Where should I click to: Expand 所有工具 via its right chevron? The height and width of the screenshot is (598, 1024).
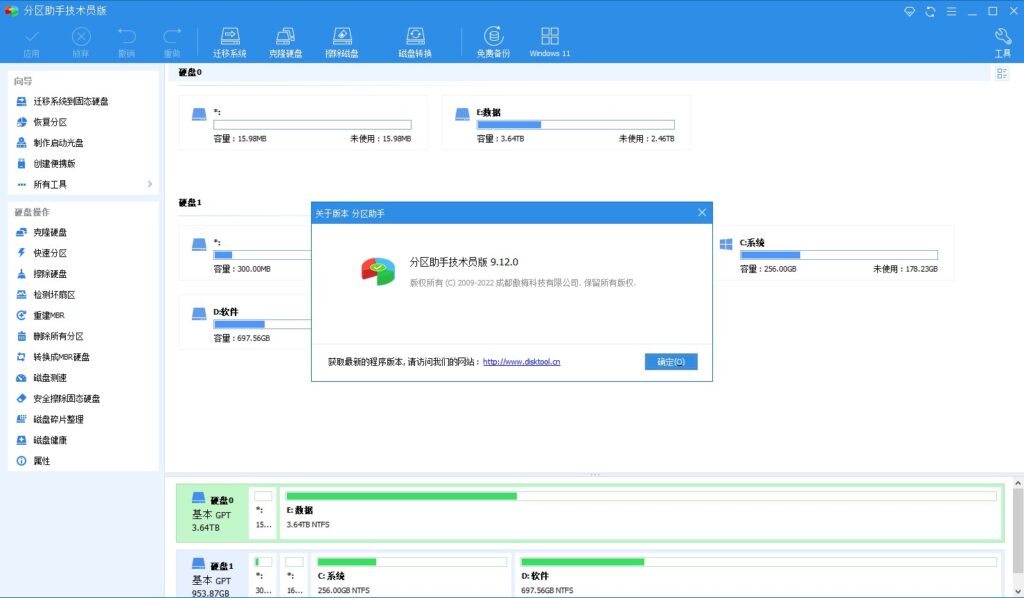pos(150,184)
